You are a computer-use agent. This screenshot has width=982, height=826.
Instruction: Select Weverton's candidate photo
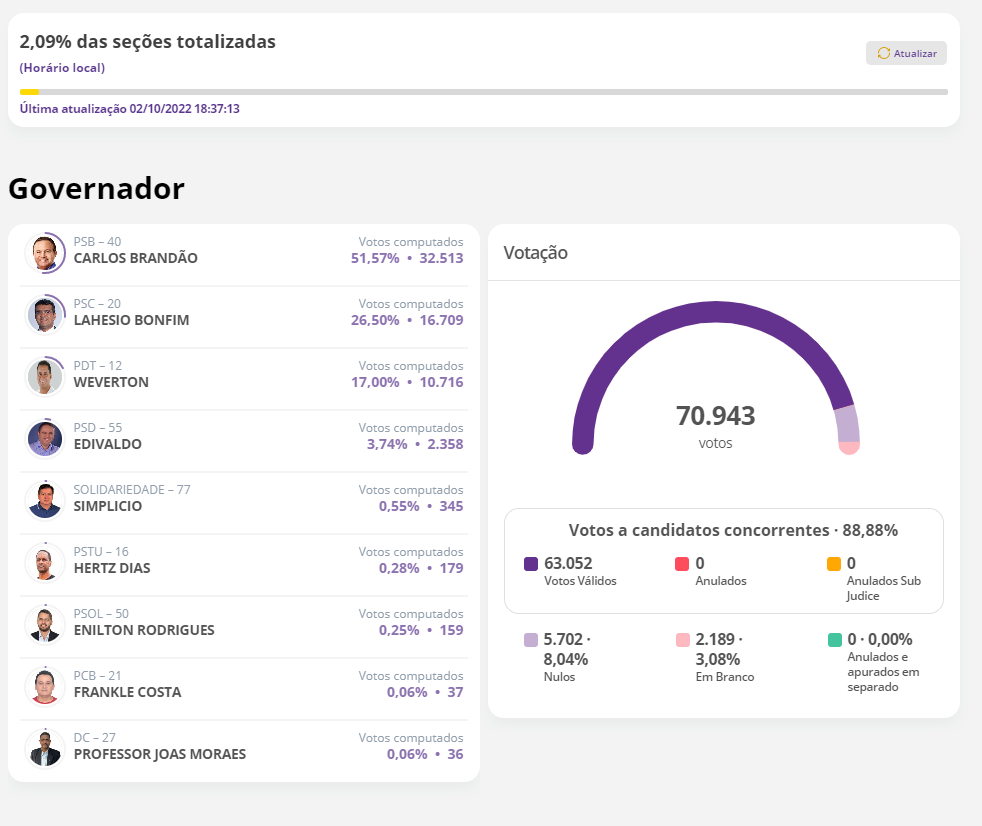[x=45, y=377]
